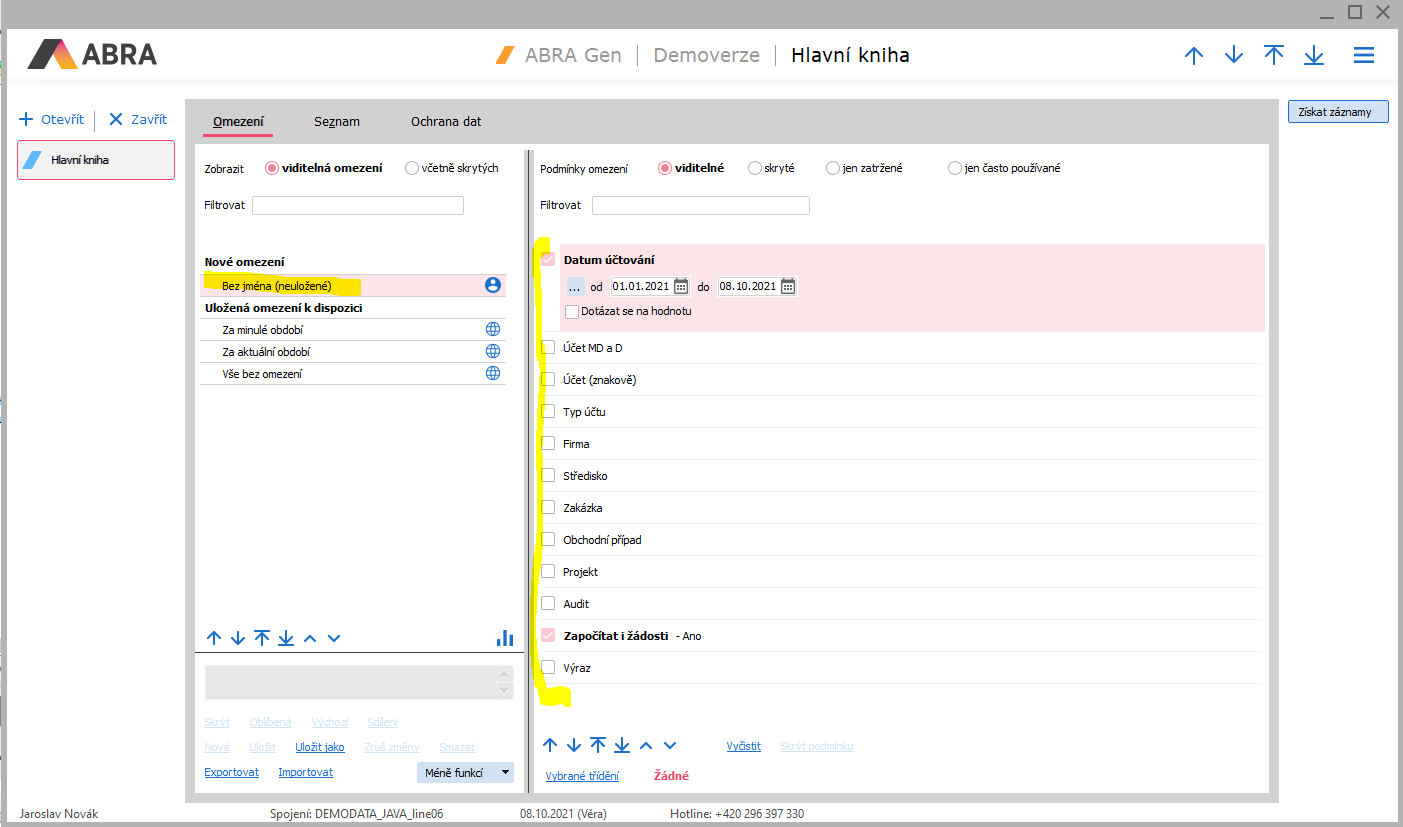This screenshot has height=827, width=1403.
Task: Click globe icon beside Za minulé období
Action: 492,329
